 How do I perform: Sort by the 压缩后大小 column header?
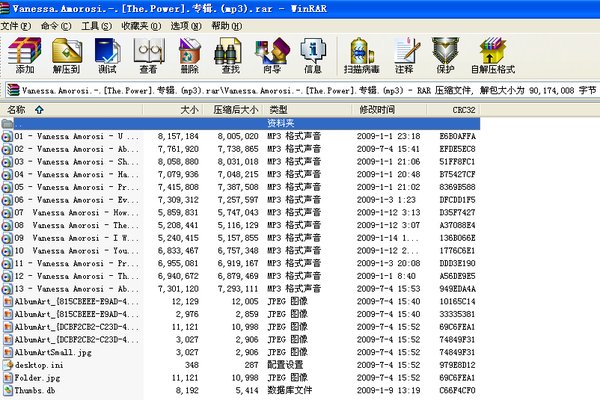click(233, 110)
